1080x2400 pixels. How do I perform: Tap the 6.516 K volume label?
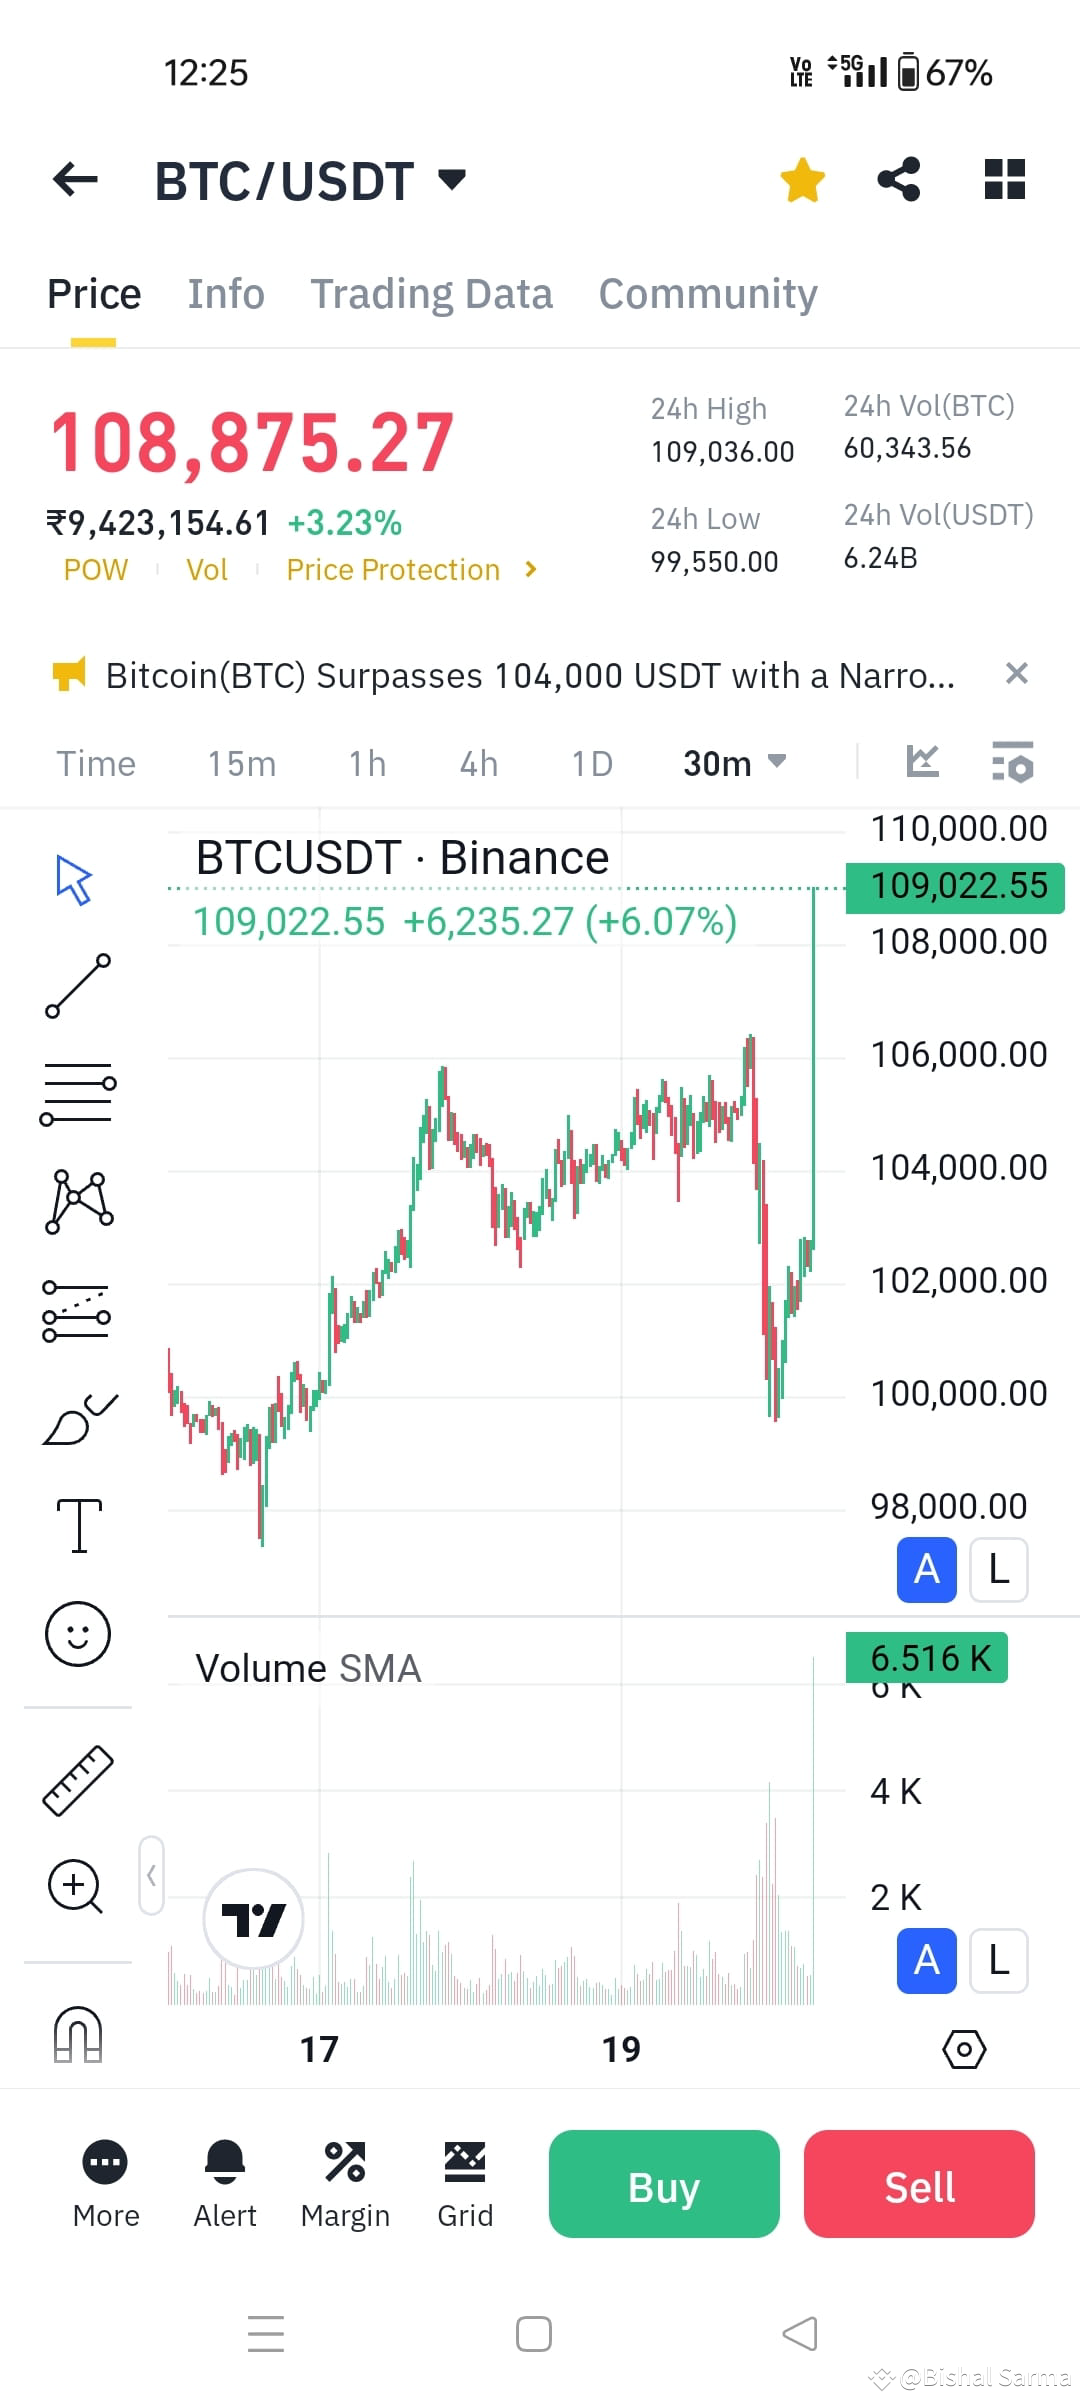coord(927,1658)
